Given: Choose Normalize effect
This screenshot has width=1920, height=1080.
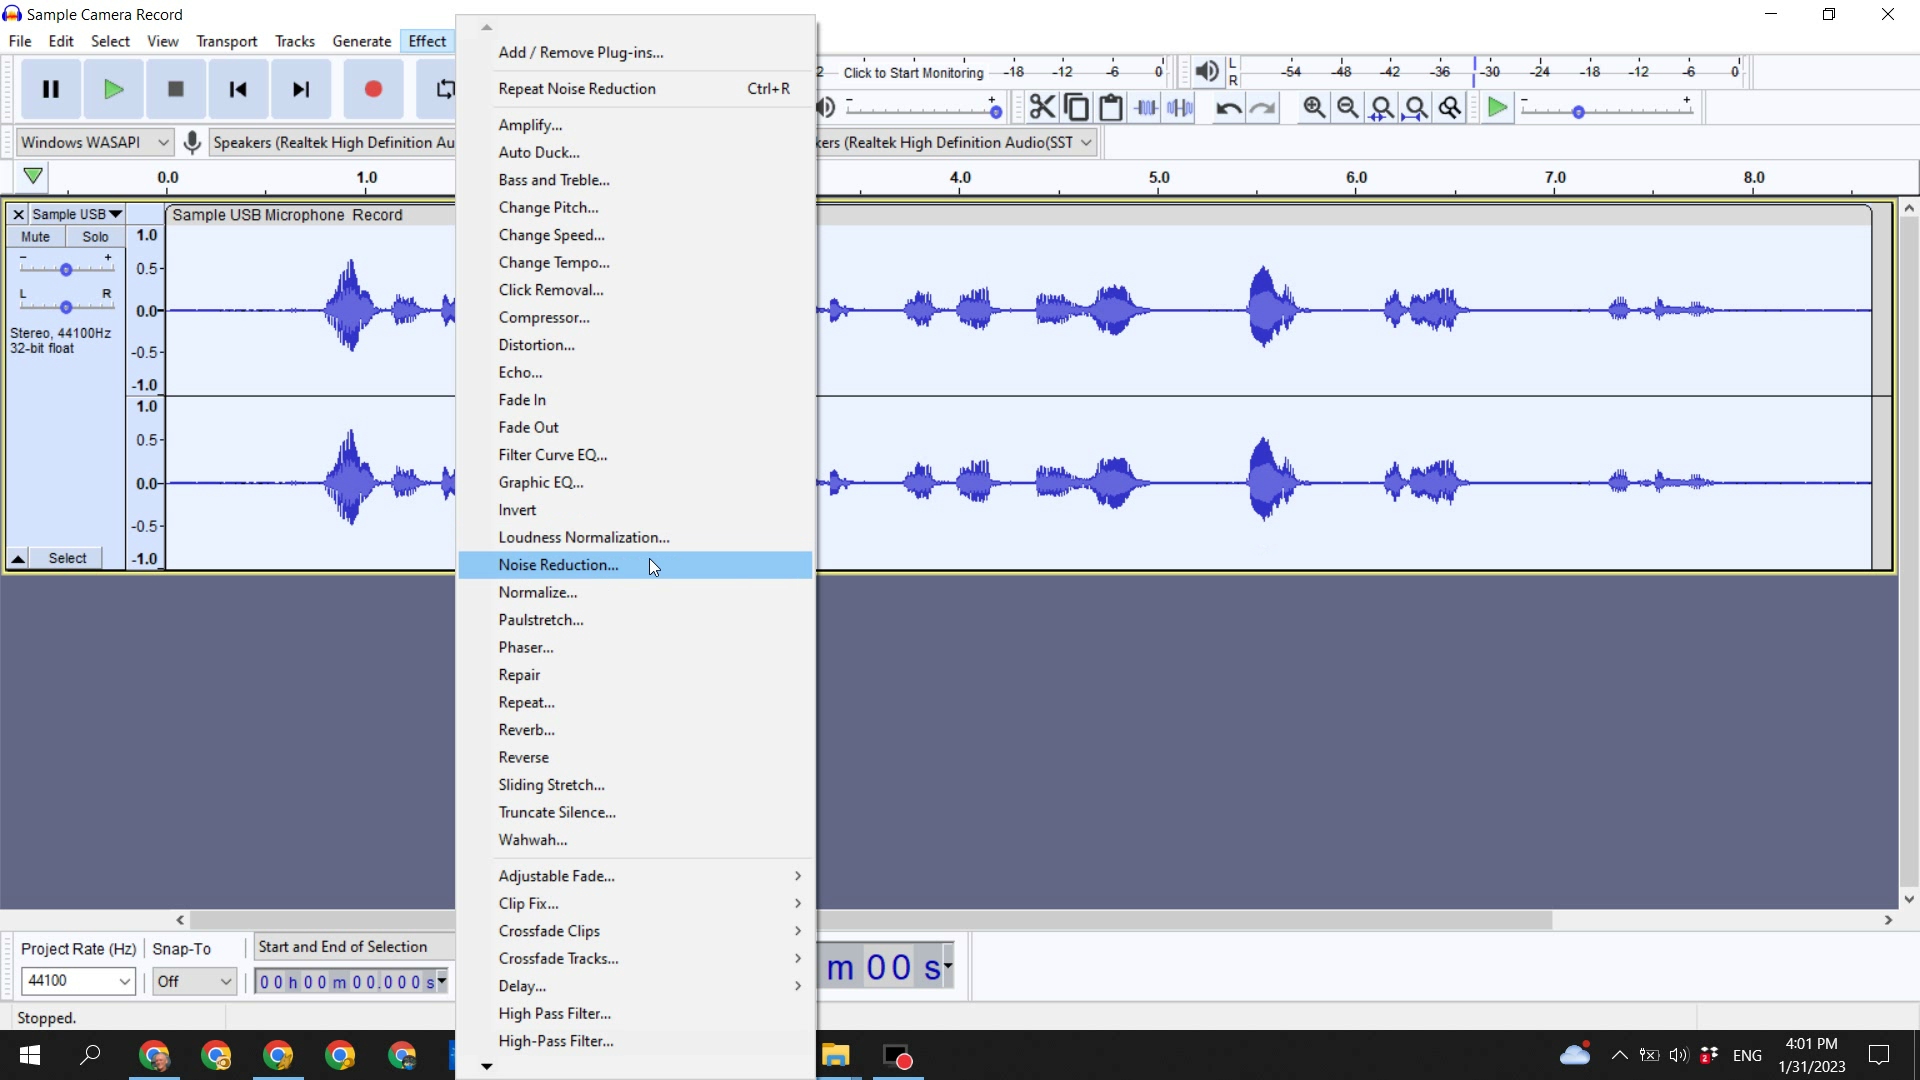Looking at the screenshot, I should 635,592.
